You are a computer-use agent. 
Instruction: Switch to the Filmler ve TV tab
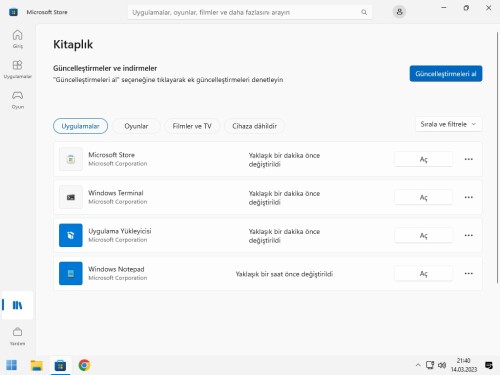192,126
